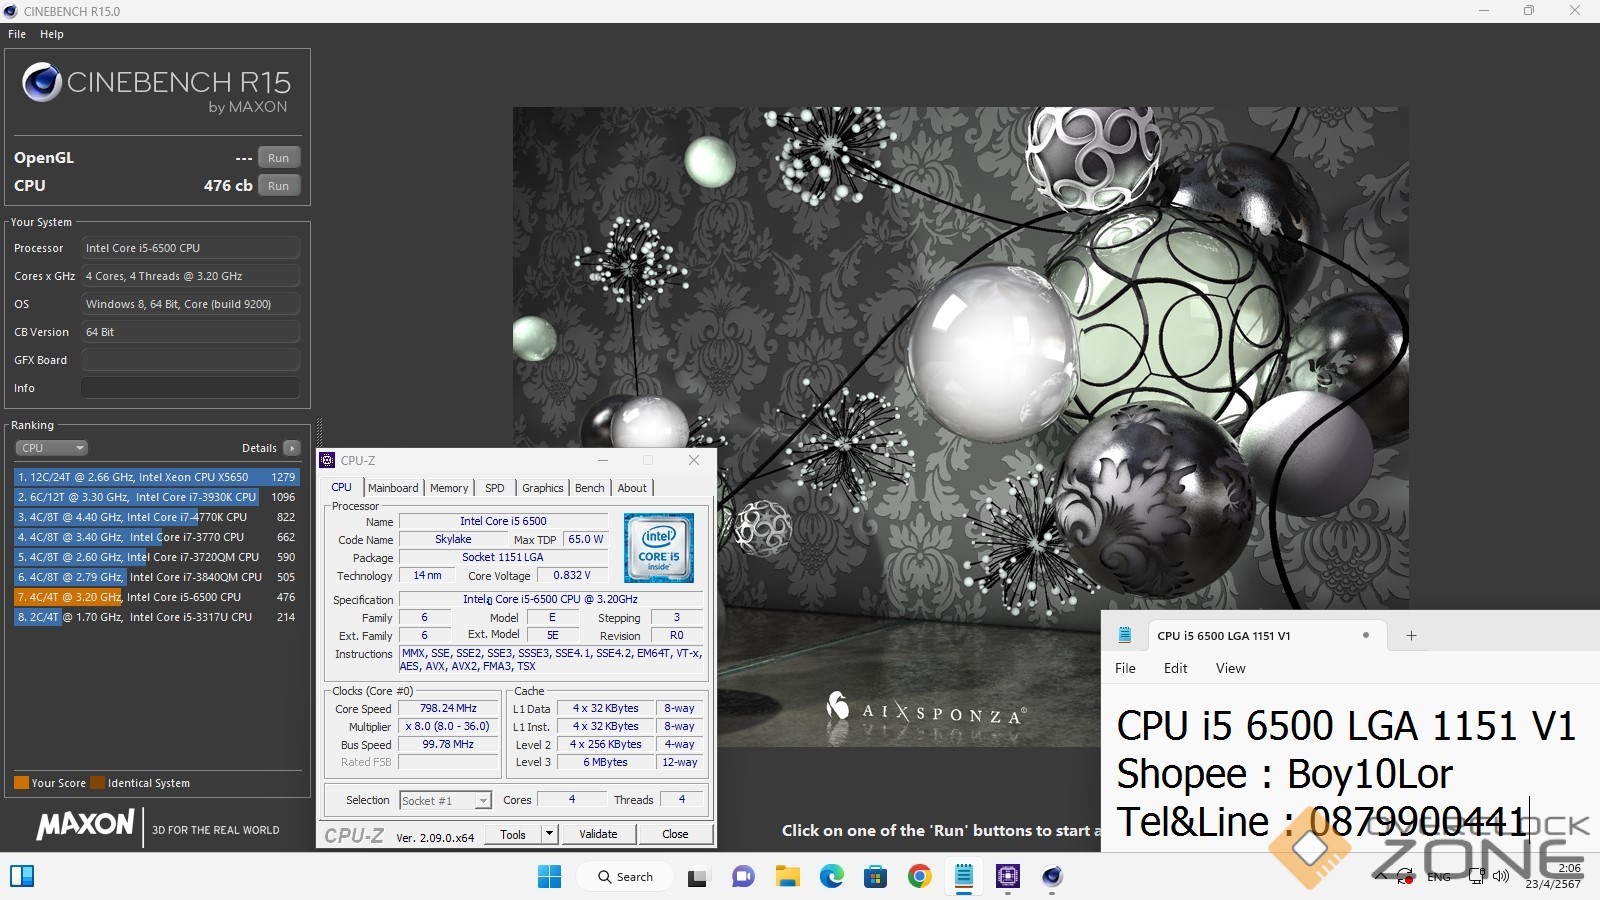Switch to the Graphics tab in CPU-Z
Screen dimensions: 1600x900
click(x=543, y=488)
